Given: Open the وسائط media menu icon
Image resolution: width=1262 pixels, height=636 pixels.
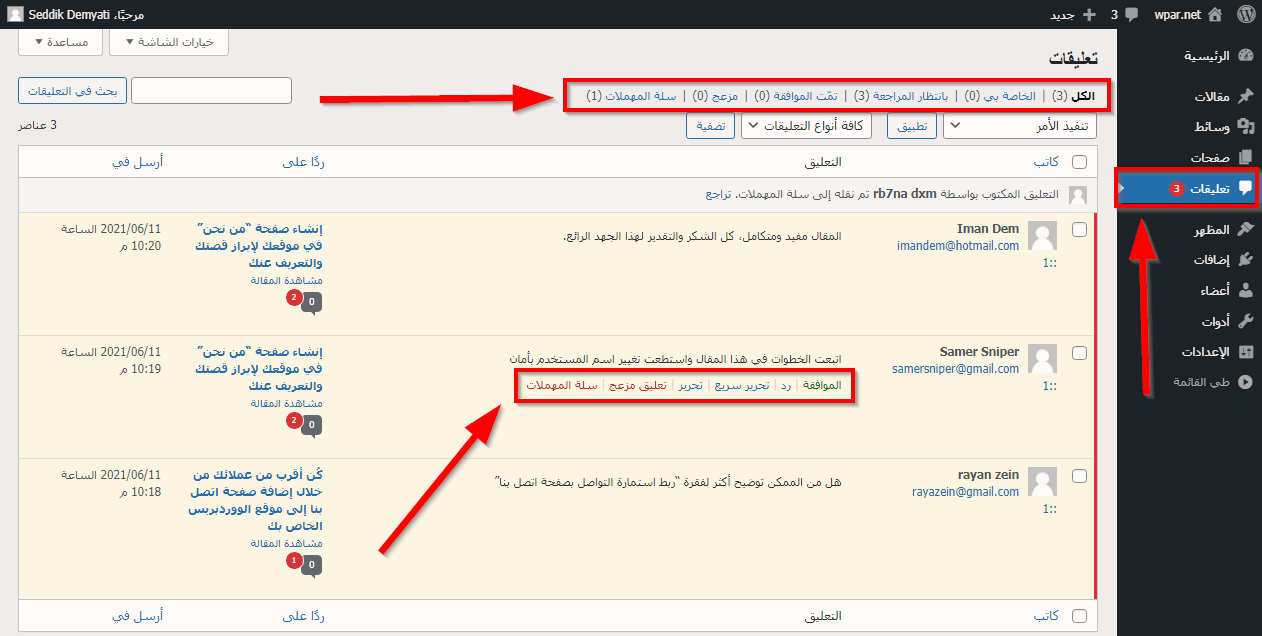Looking at the screenshot, I should 1245,127.
